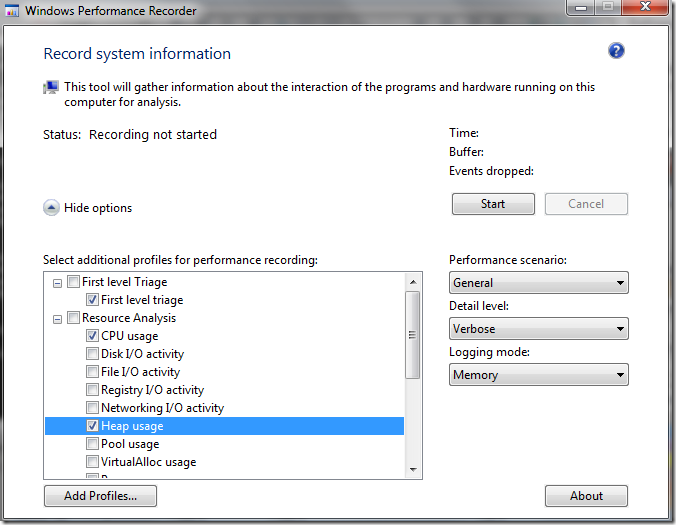Select the File I/O activity row text
The image size is (676, 525).
point(141,372)
